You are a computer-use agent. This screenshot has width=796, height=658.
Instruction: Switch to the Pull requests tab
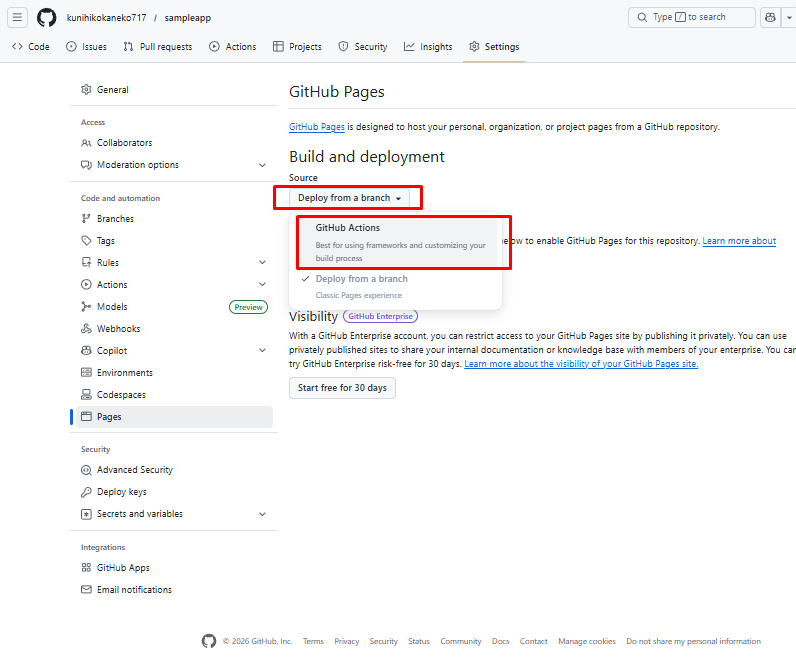click(157, 47)
